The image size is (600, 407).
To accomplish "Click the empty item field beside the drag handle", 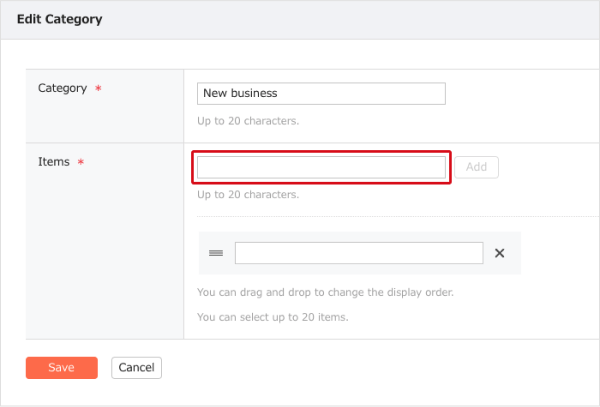I will pyautogui.click(x=359, y=253).
